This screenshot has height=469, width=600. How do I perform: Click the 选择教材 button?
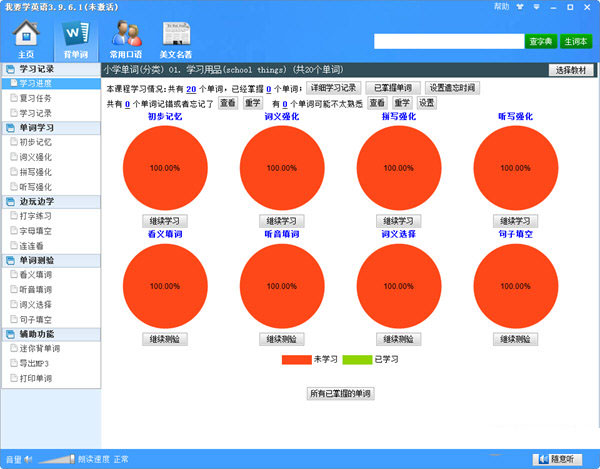pyautogui.click(x=571, y=70)
